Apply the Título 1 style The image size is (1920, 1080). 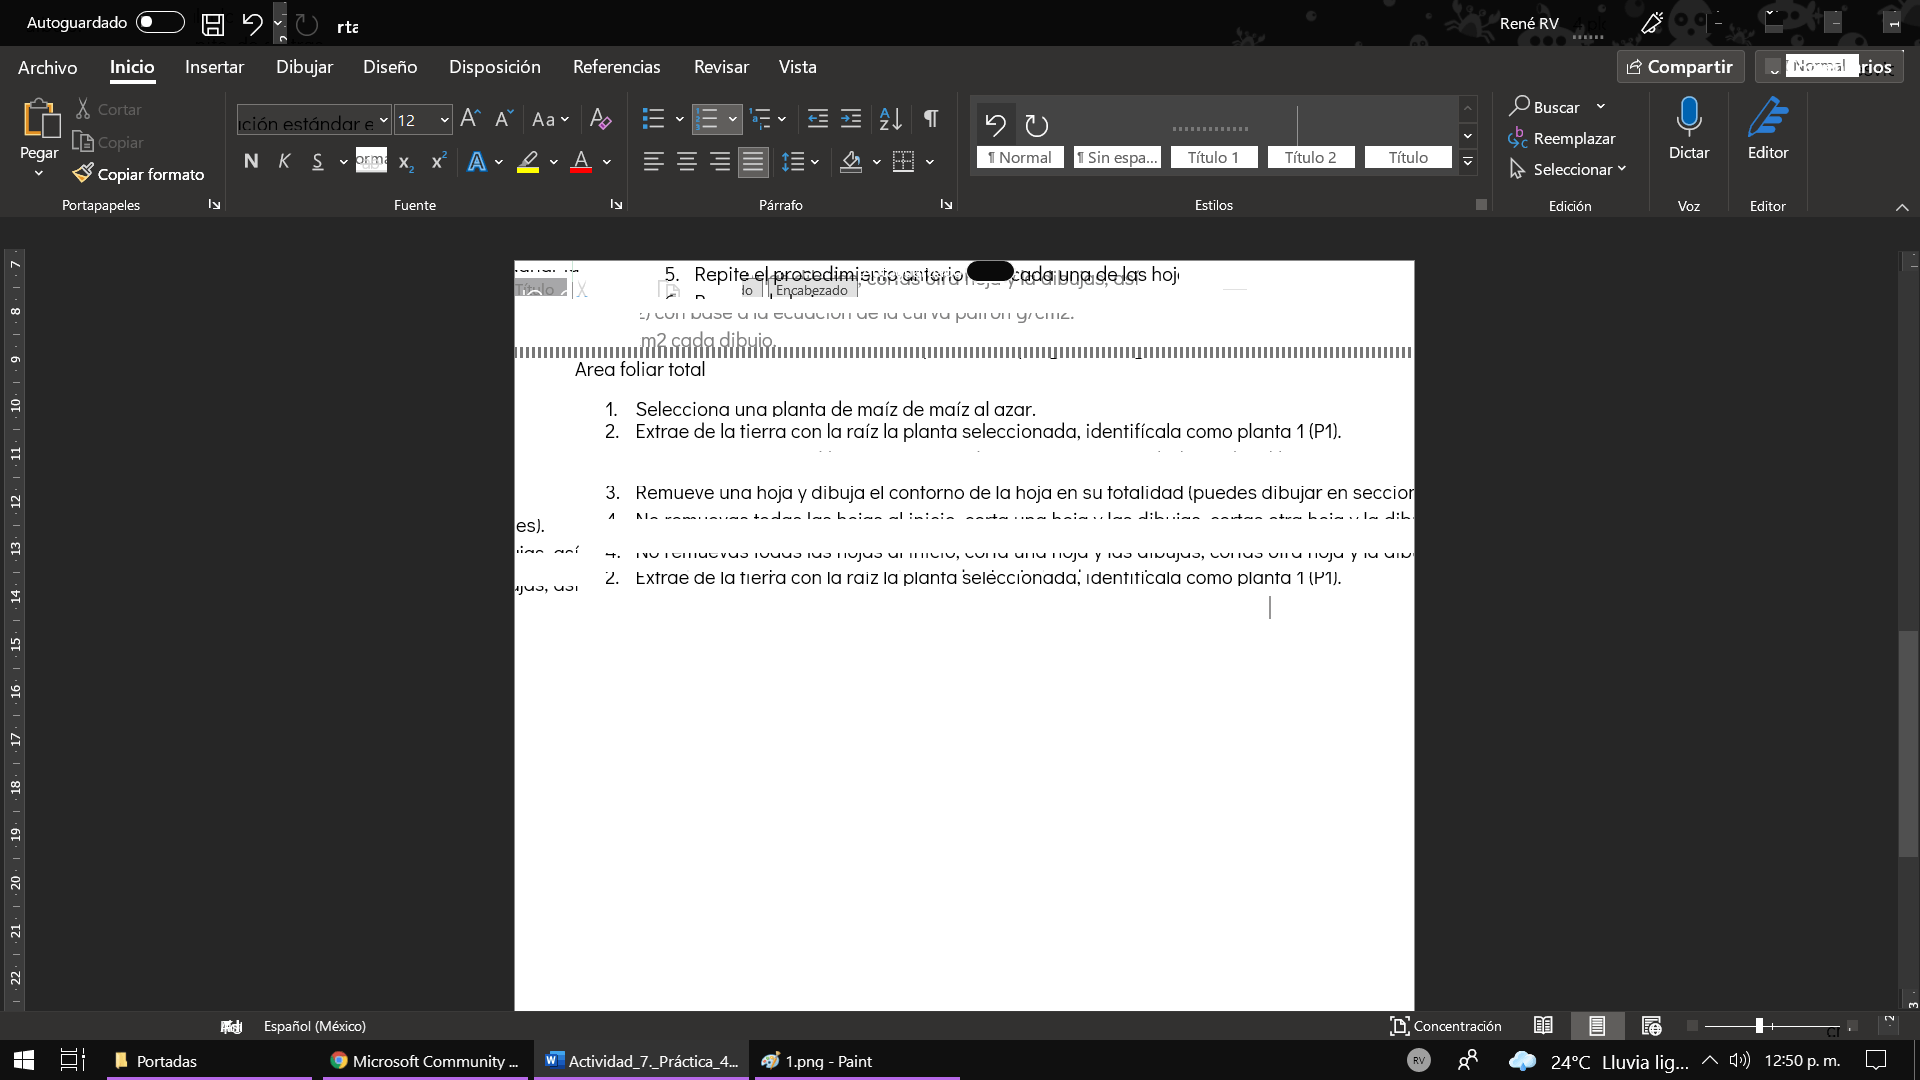[x=1213, y=157]
